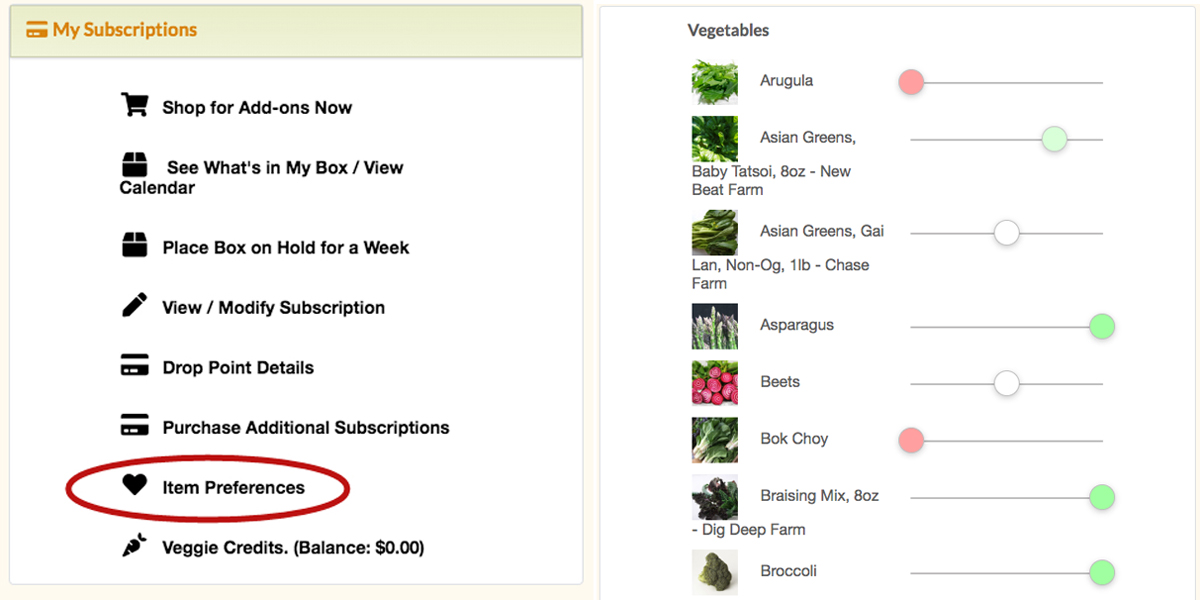Click the My Subscriptions panel header
Viewport: 1200px width, 600px height.
click(125, 30)
